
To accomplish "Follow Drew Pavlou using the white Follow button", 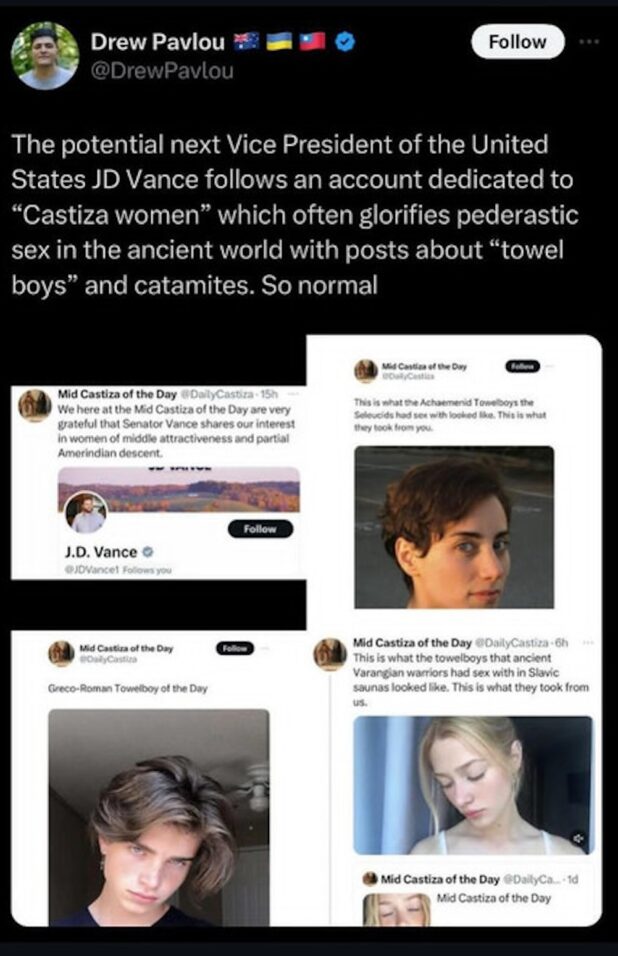I will point(517,42).
